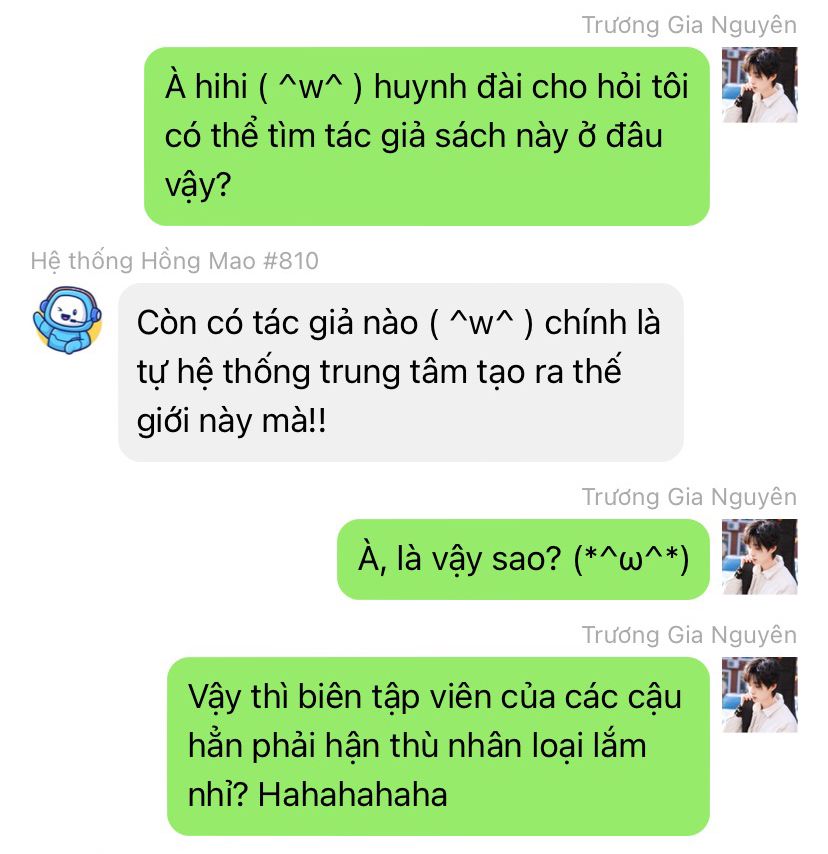Click "giới này mà!!" text in the gray bubble

click(x=232, y=422)
